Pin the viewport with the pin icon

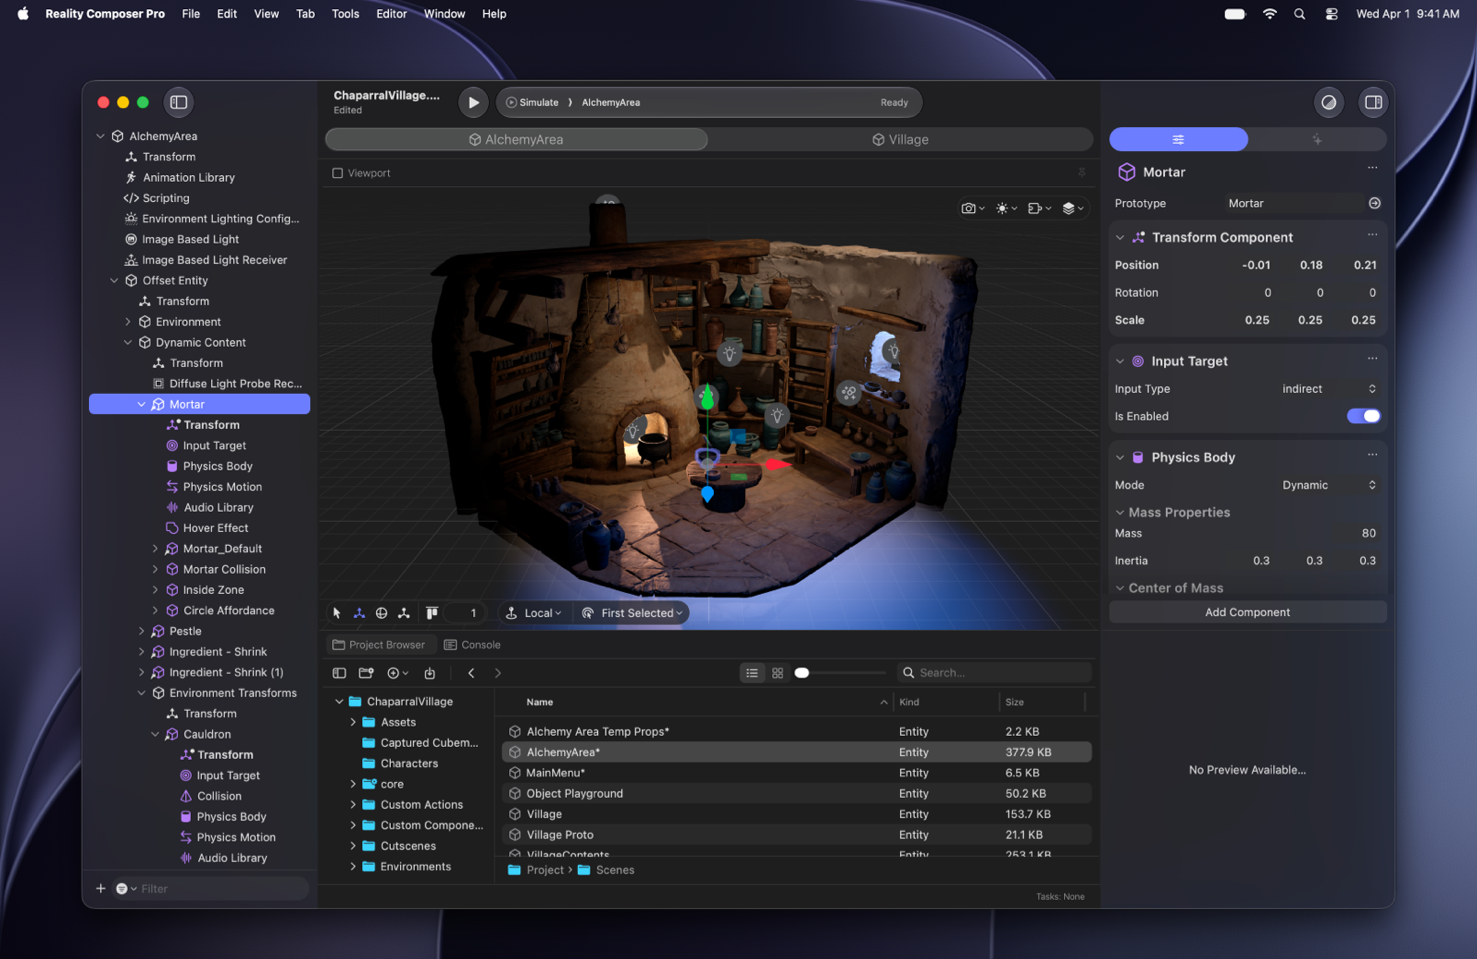tap(1081, 173)
